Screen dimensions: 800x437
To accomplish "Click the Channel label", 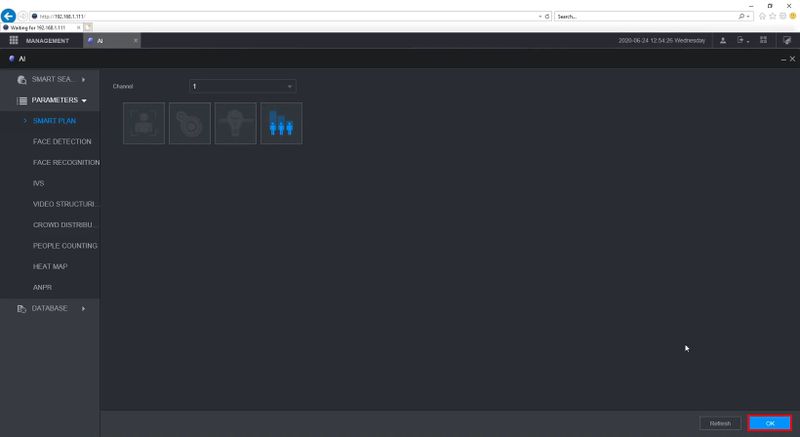I will tap(123, 87).
